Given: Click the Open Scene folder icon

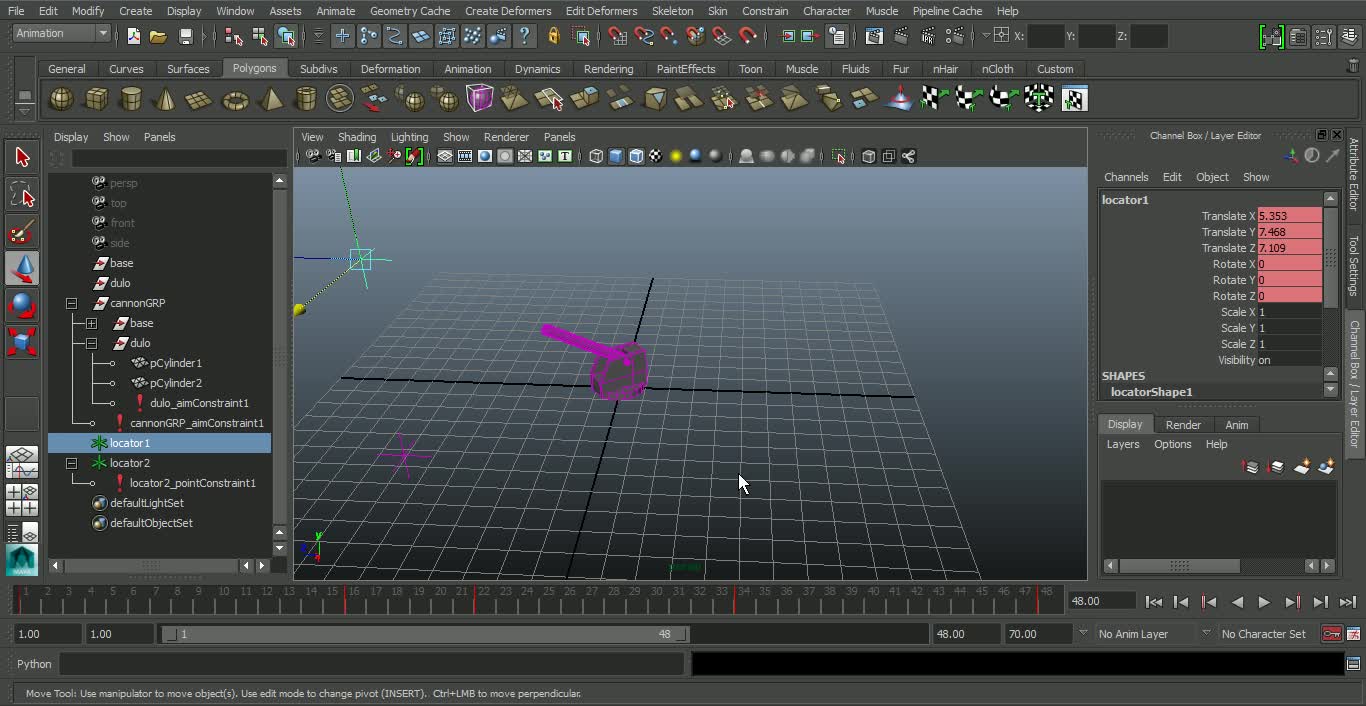Looking at the screenshot, I should [158, 36].
